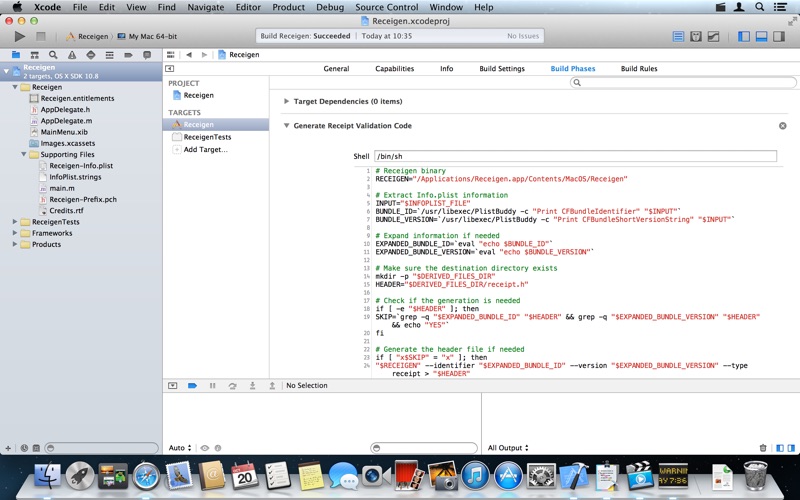This screenshot has width=800, height=500.
Task: Go back in editor history
Action: pyautogui.click(x=189, y=55)
